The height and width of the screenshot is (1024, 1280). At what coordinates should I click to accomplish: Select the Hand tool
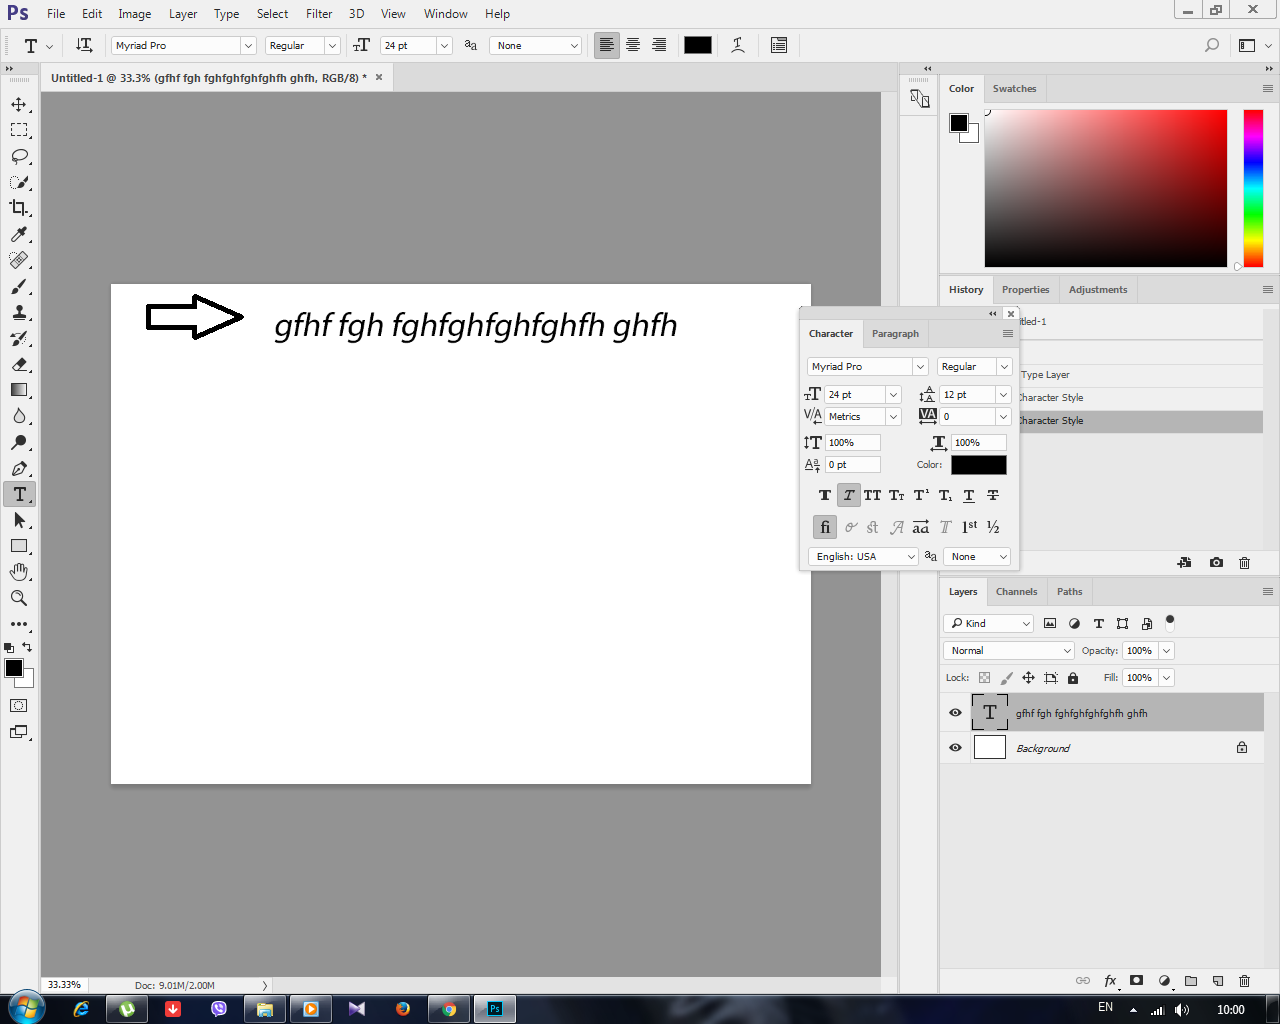coord(19,572)
